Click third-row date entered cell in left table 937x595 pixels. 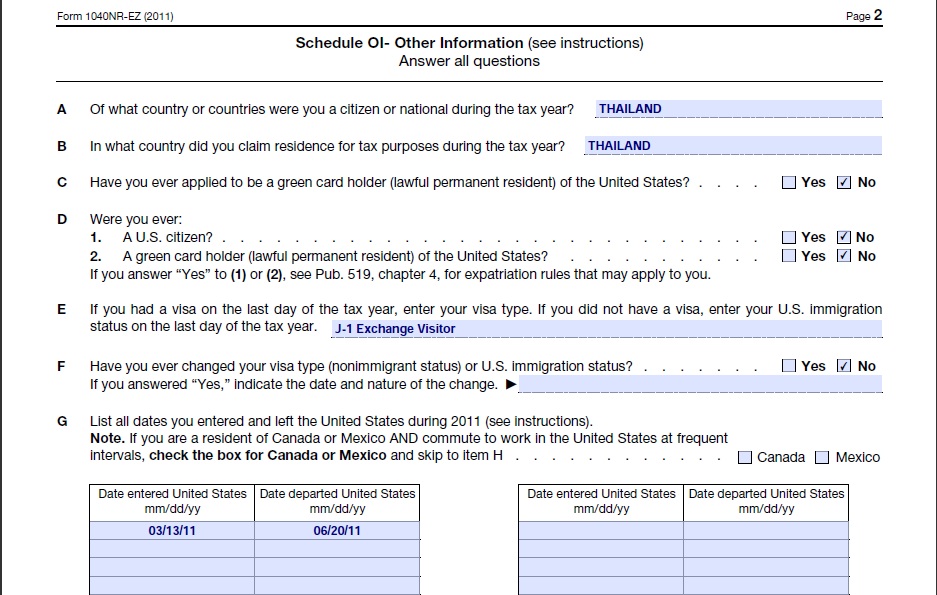point(172,568)
